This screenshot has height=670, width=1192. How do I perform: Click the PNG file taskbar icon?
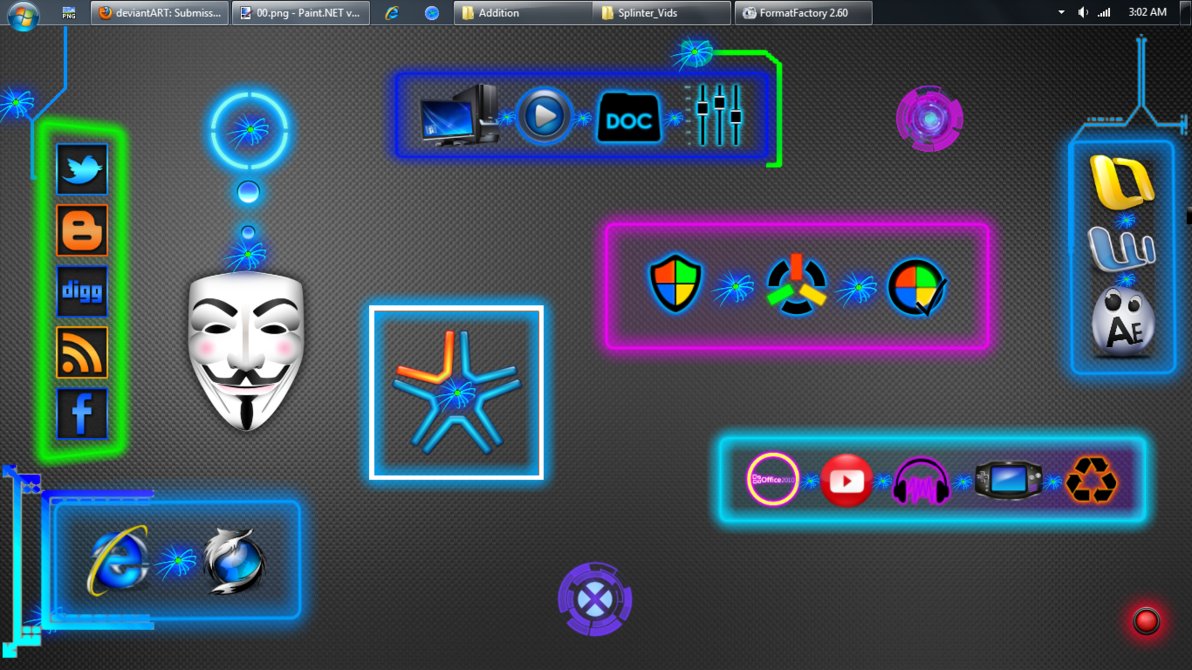68,13
